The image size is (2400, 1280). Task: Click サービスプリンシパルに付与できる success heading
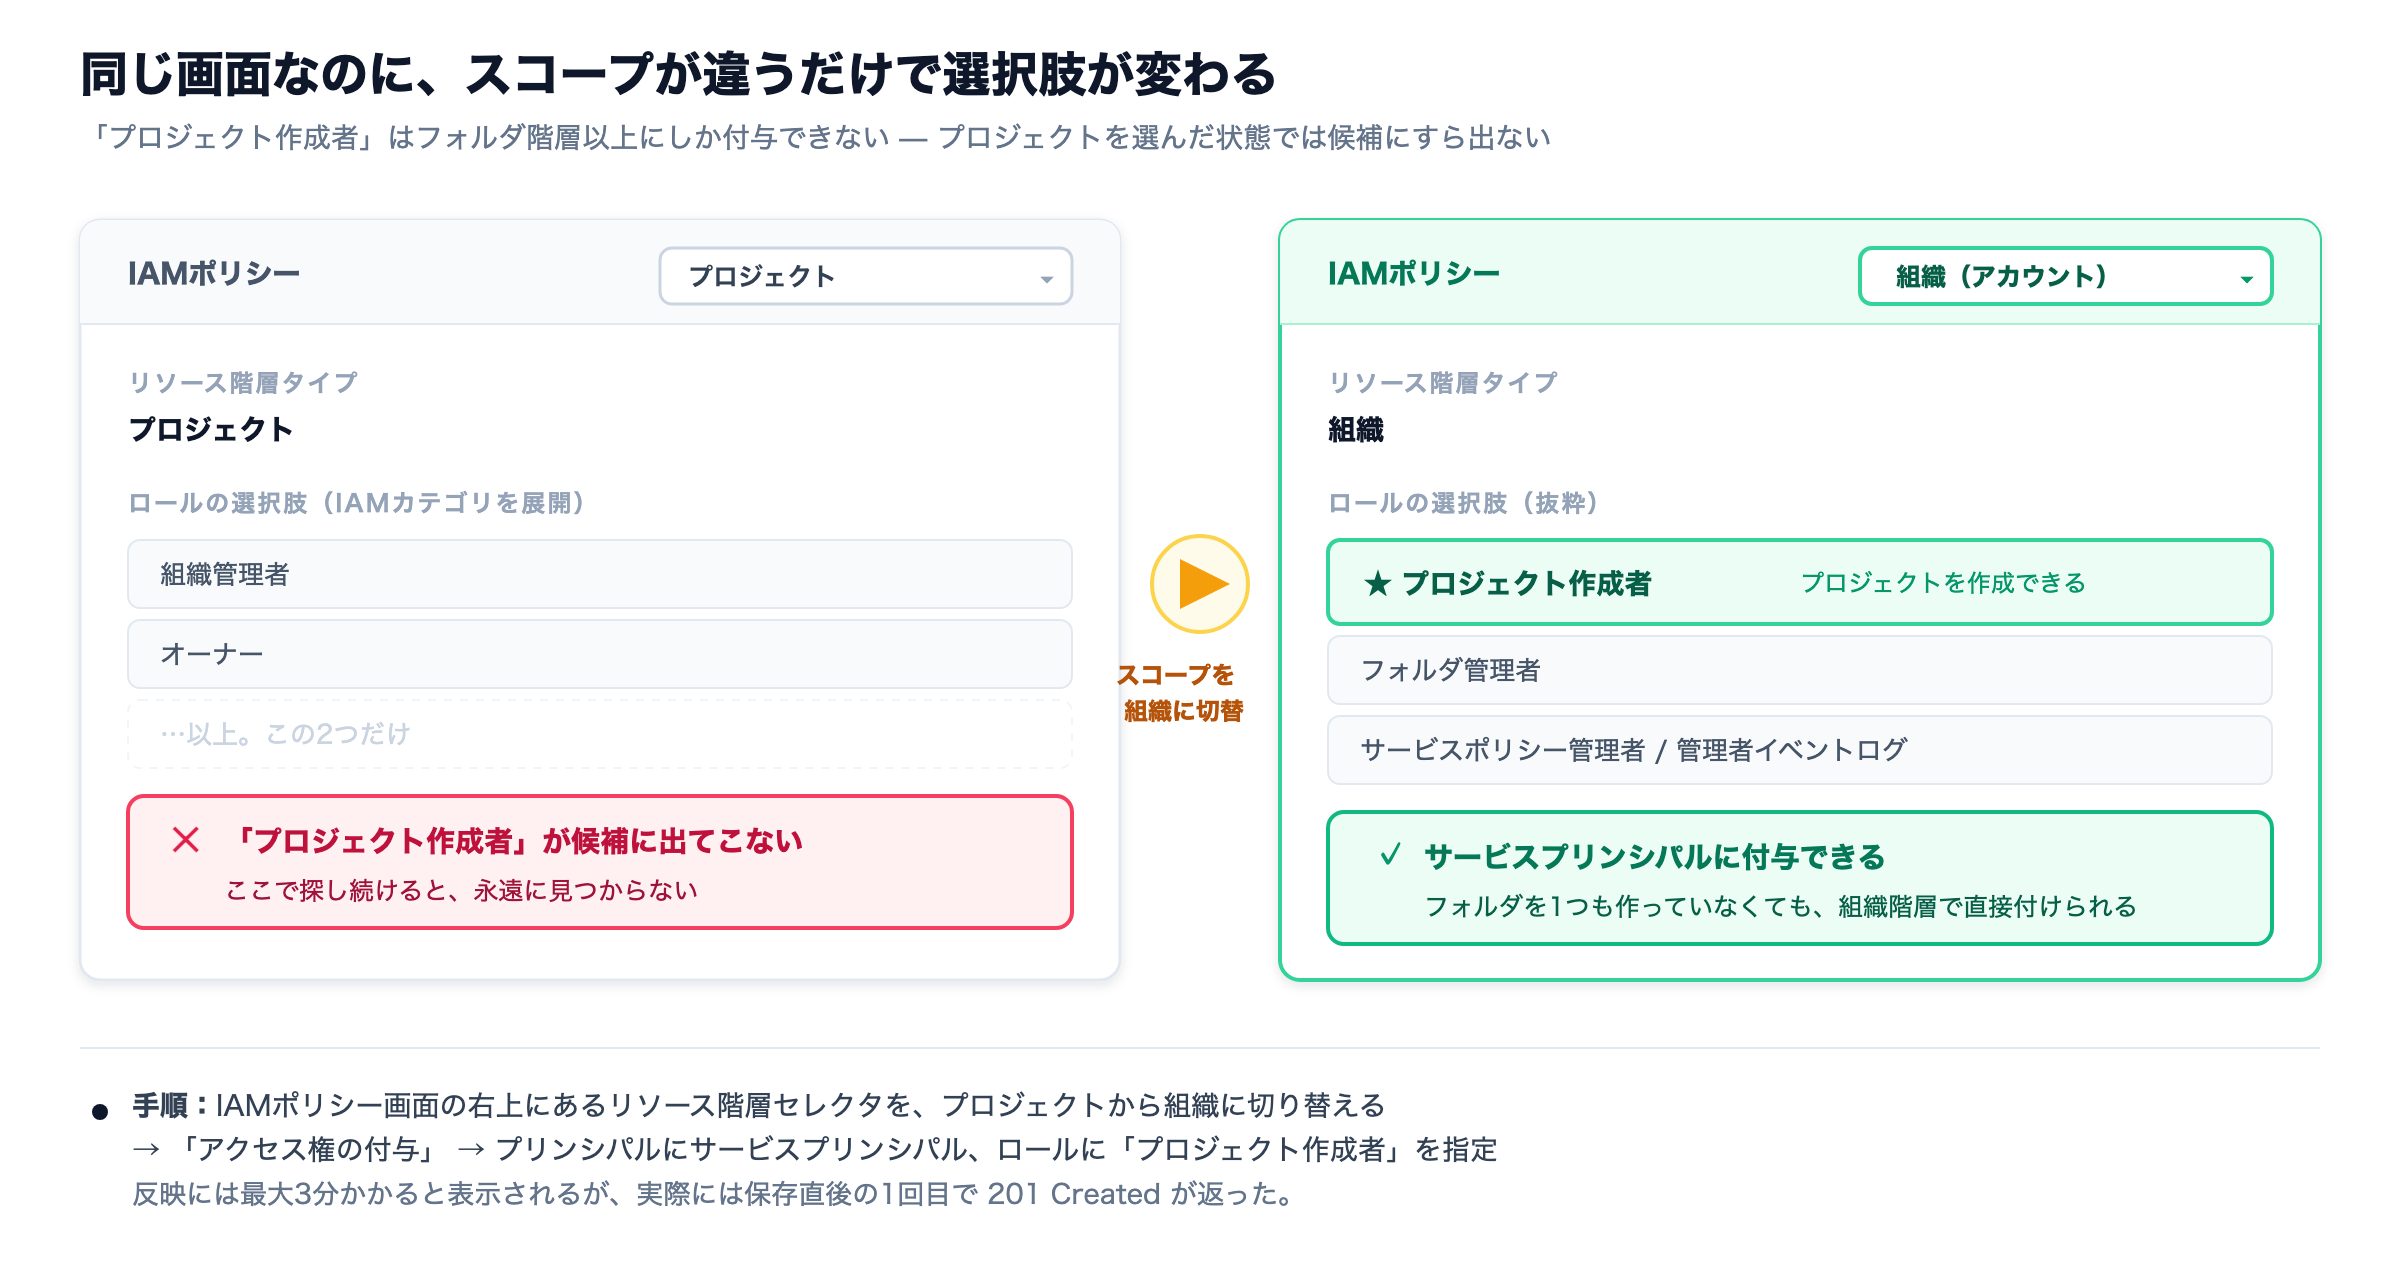1654,857
